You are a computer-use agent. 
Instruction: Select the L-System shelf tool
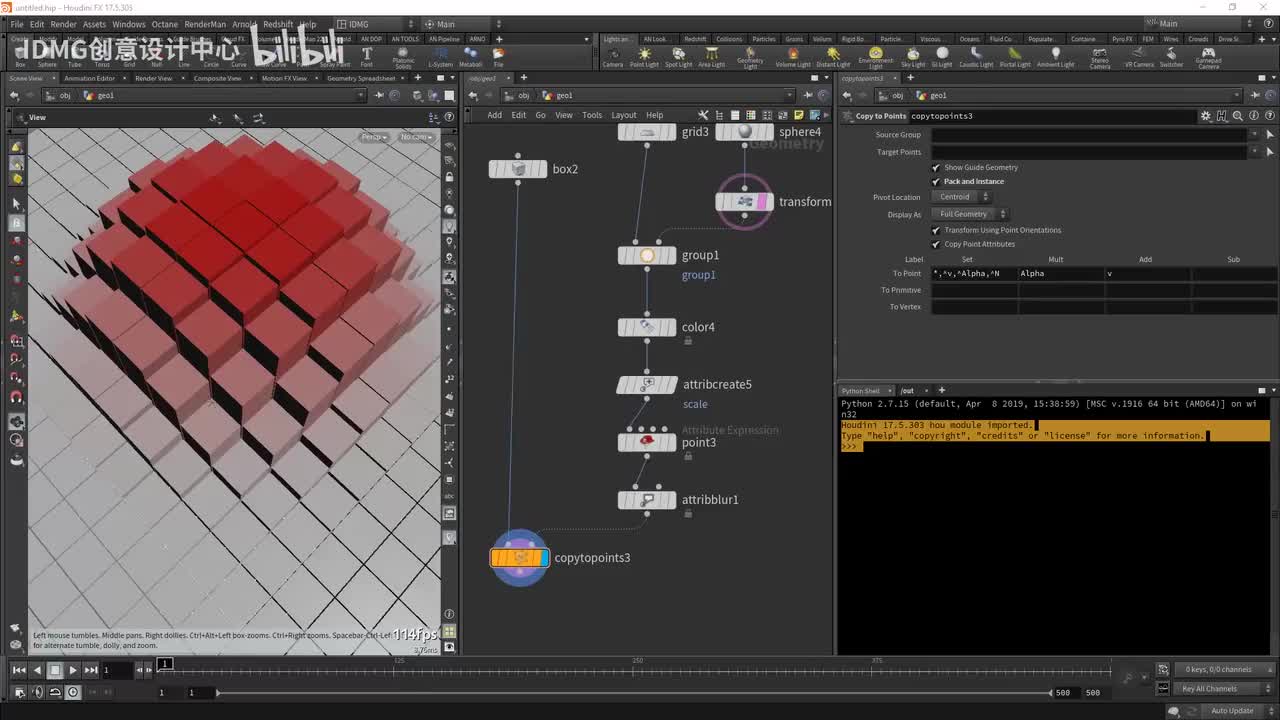[440, 56]
